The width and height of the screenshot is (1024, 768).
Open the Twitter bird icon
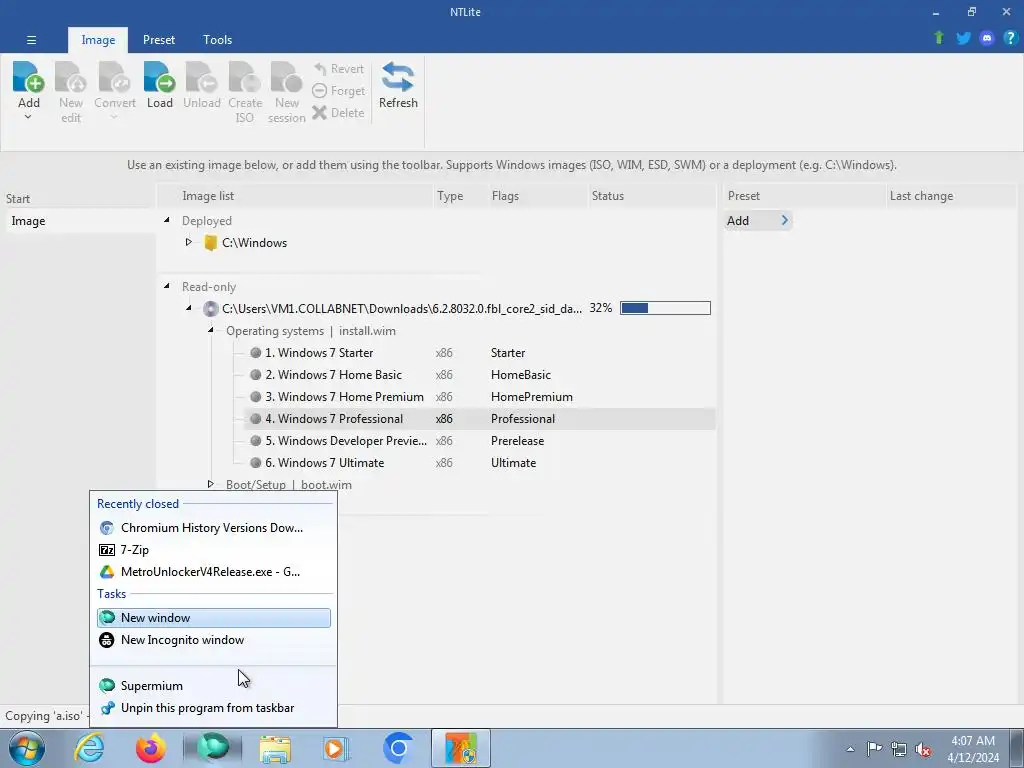(x=963, y=38)
